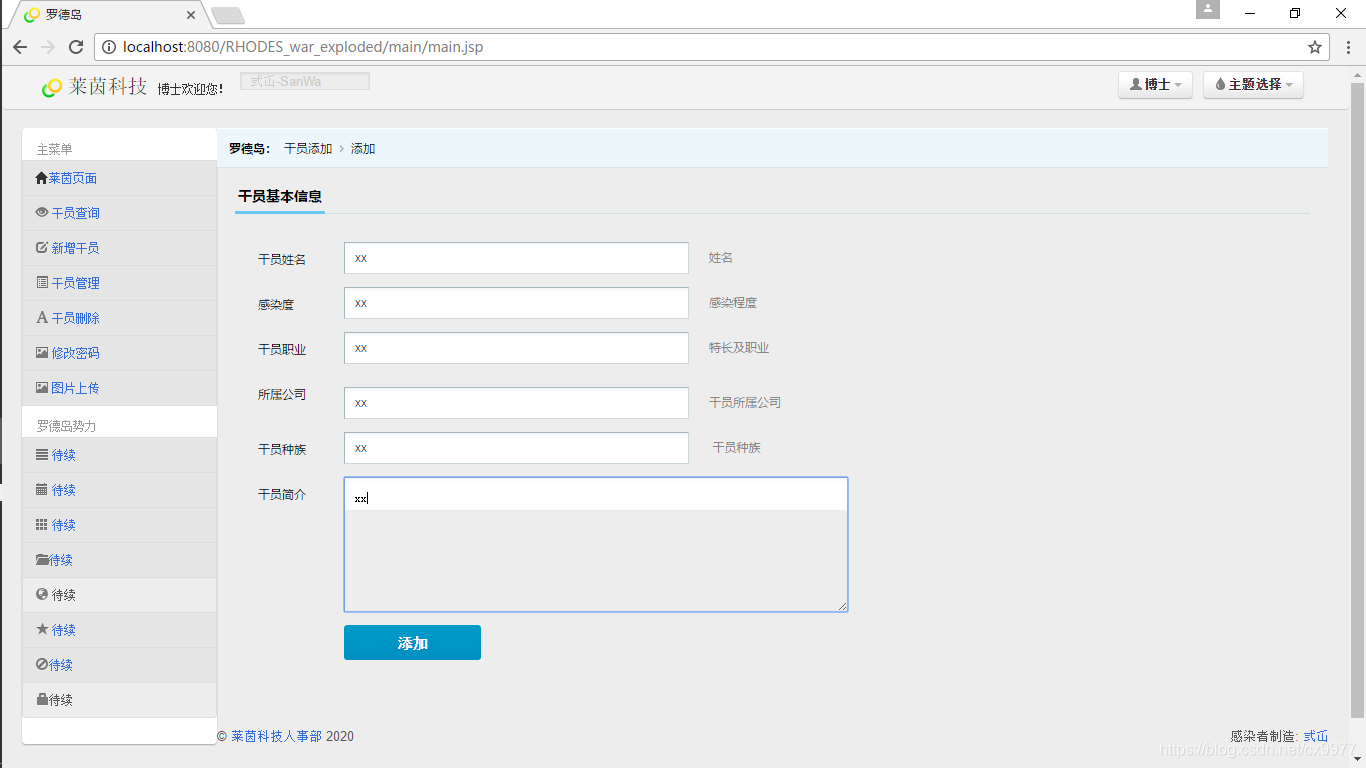Viewport: 1366px width, 768px height.
Task: Click the 干员添加 breadcrumb link
Action: coord(308,148)
